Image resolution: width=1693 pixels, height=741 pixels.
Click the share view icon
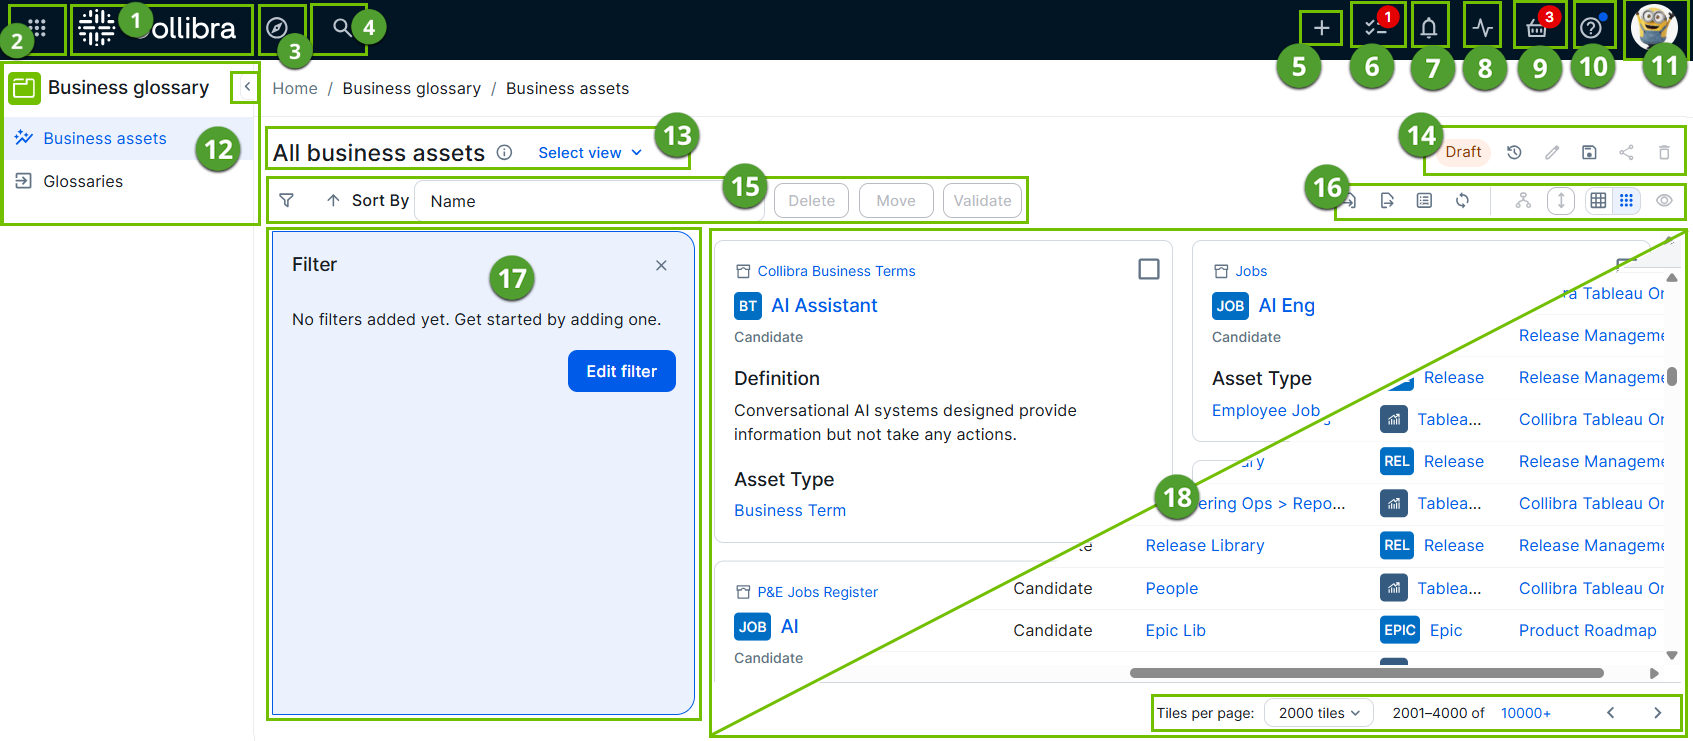(1627, 152)
